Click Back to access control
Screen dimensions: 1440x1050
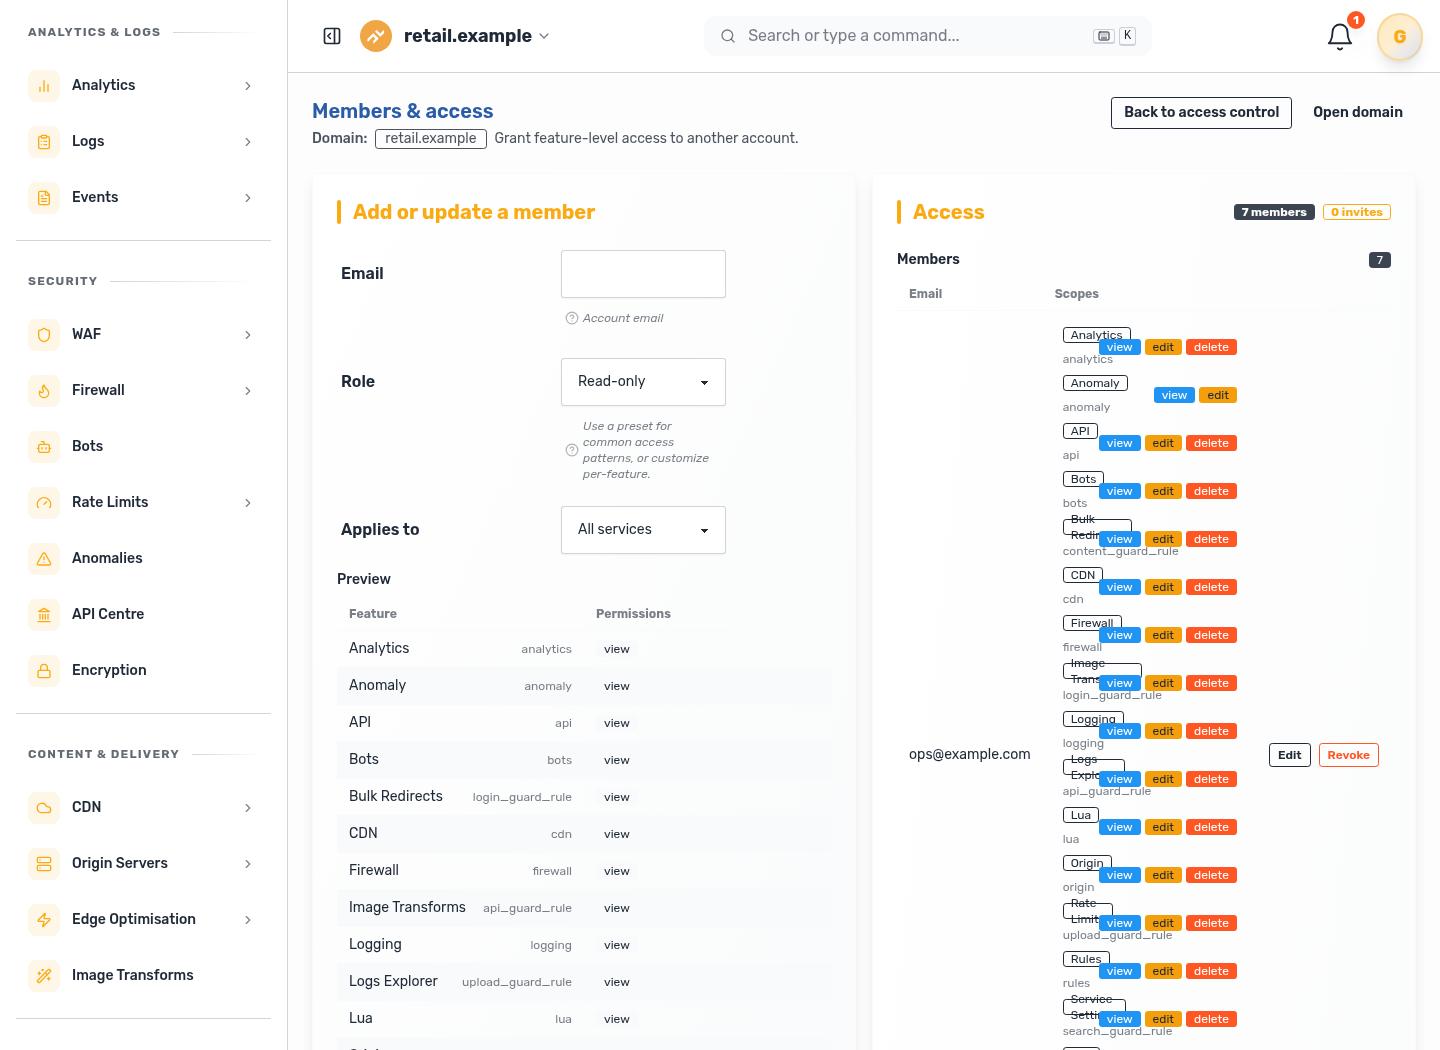click(x=1201, y=113)
